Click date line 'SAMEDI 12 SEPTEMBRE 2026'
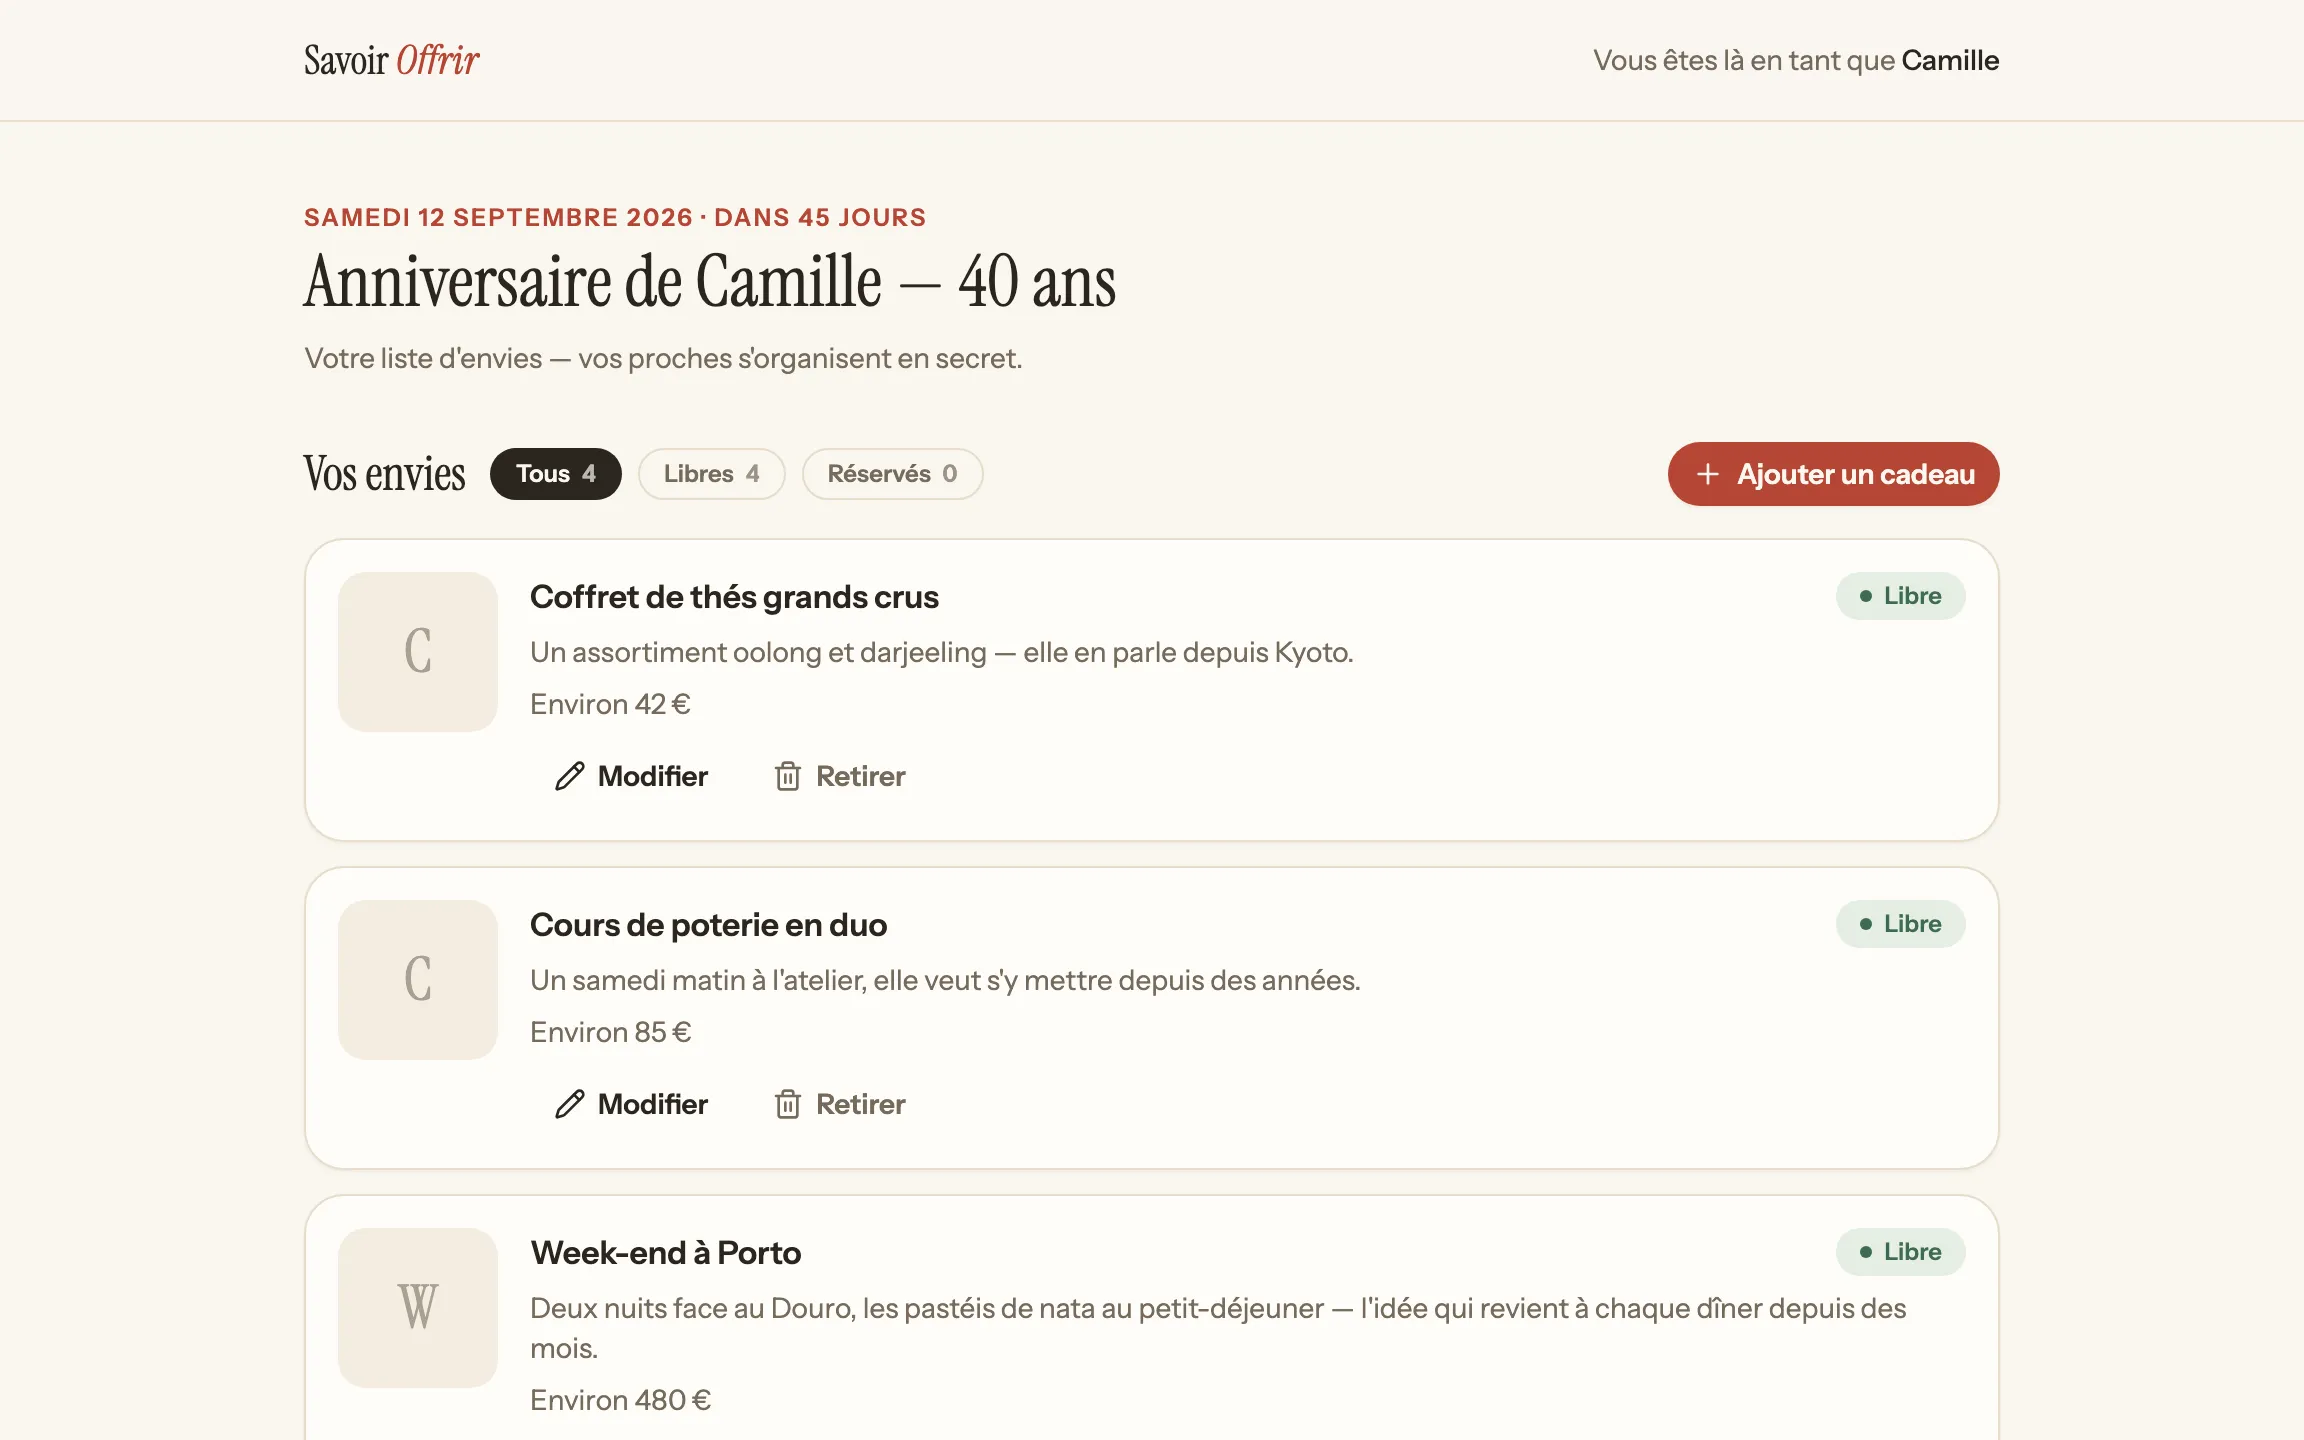This screenshot has height=1440, width=2304. (498, 217)
